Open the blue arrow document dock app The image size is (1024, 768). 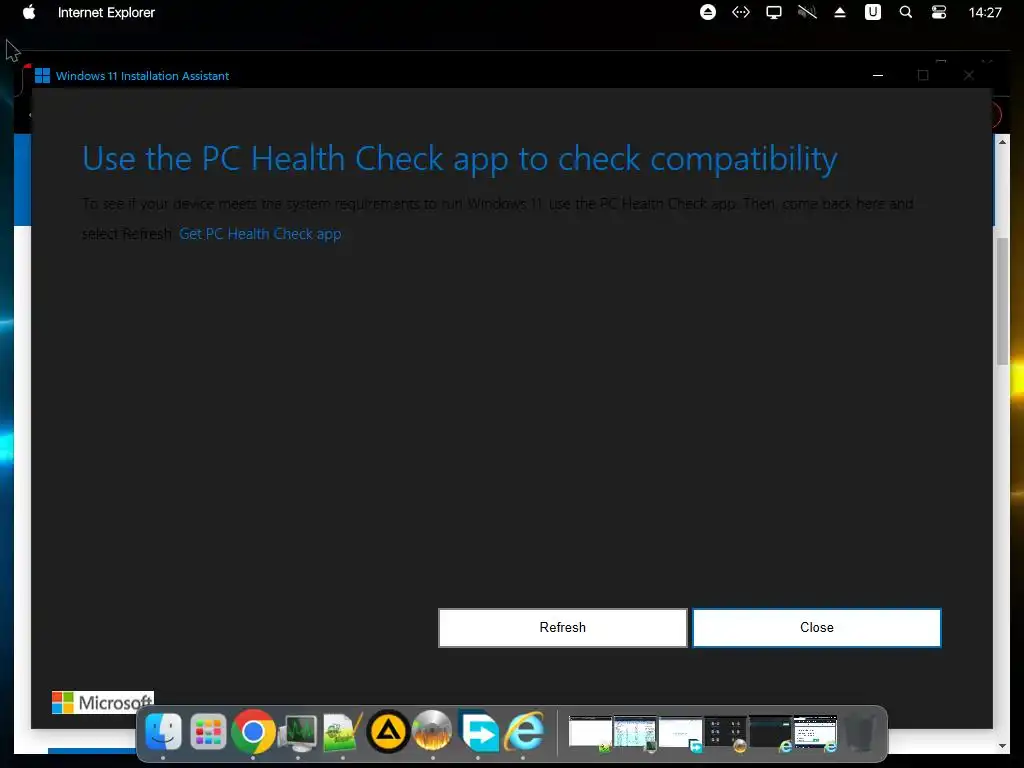coord(478,731)
